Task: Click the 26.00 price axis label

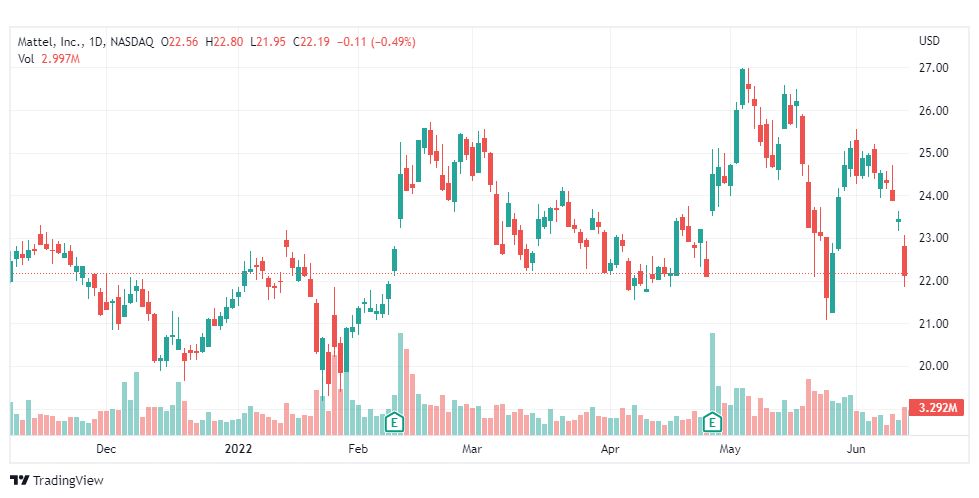Action: [x=933, y=110]
